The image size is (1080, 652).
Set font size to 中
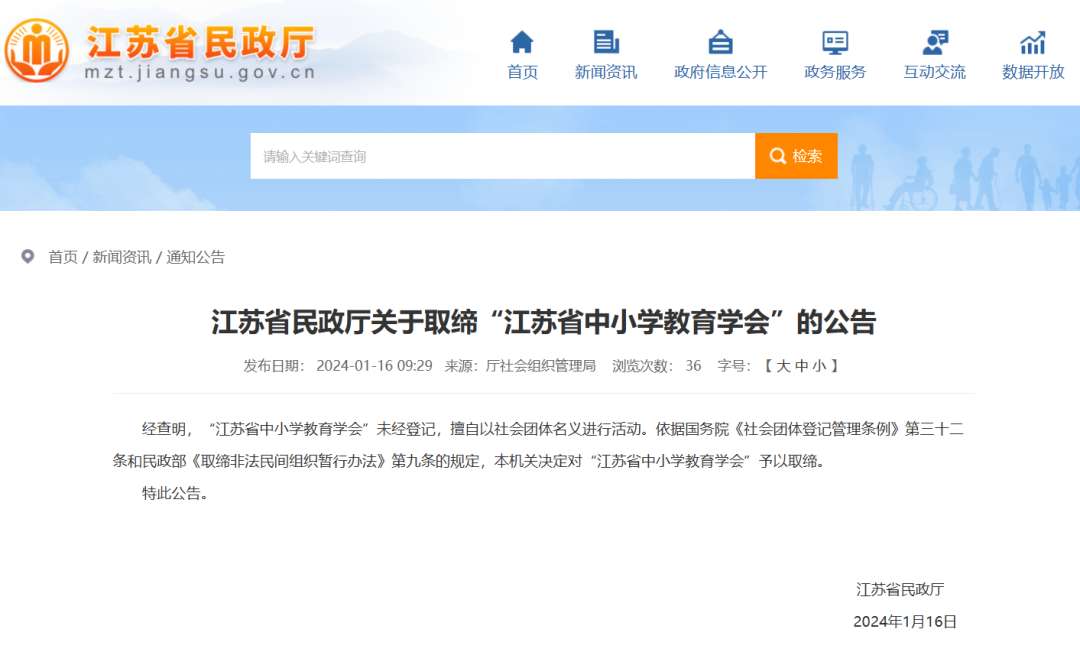click(x=801, y=366)
